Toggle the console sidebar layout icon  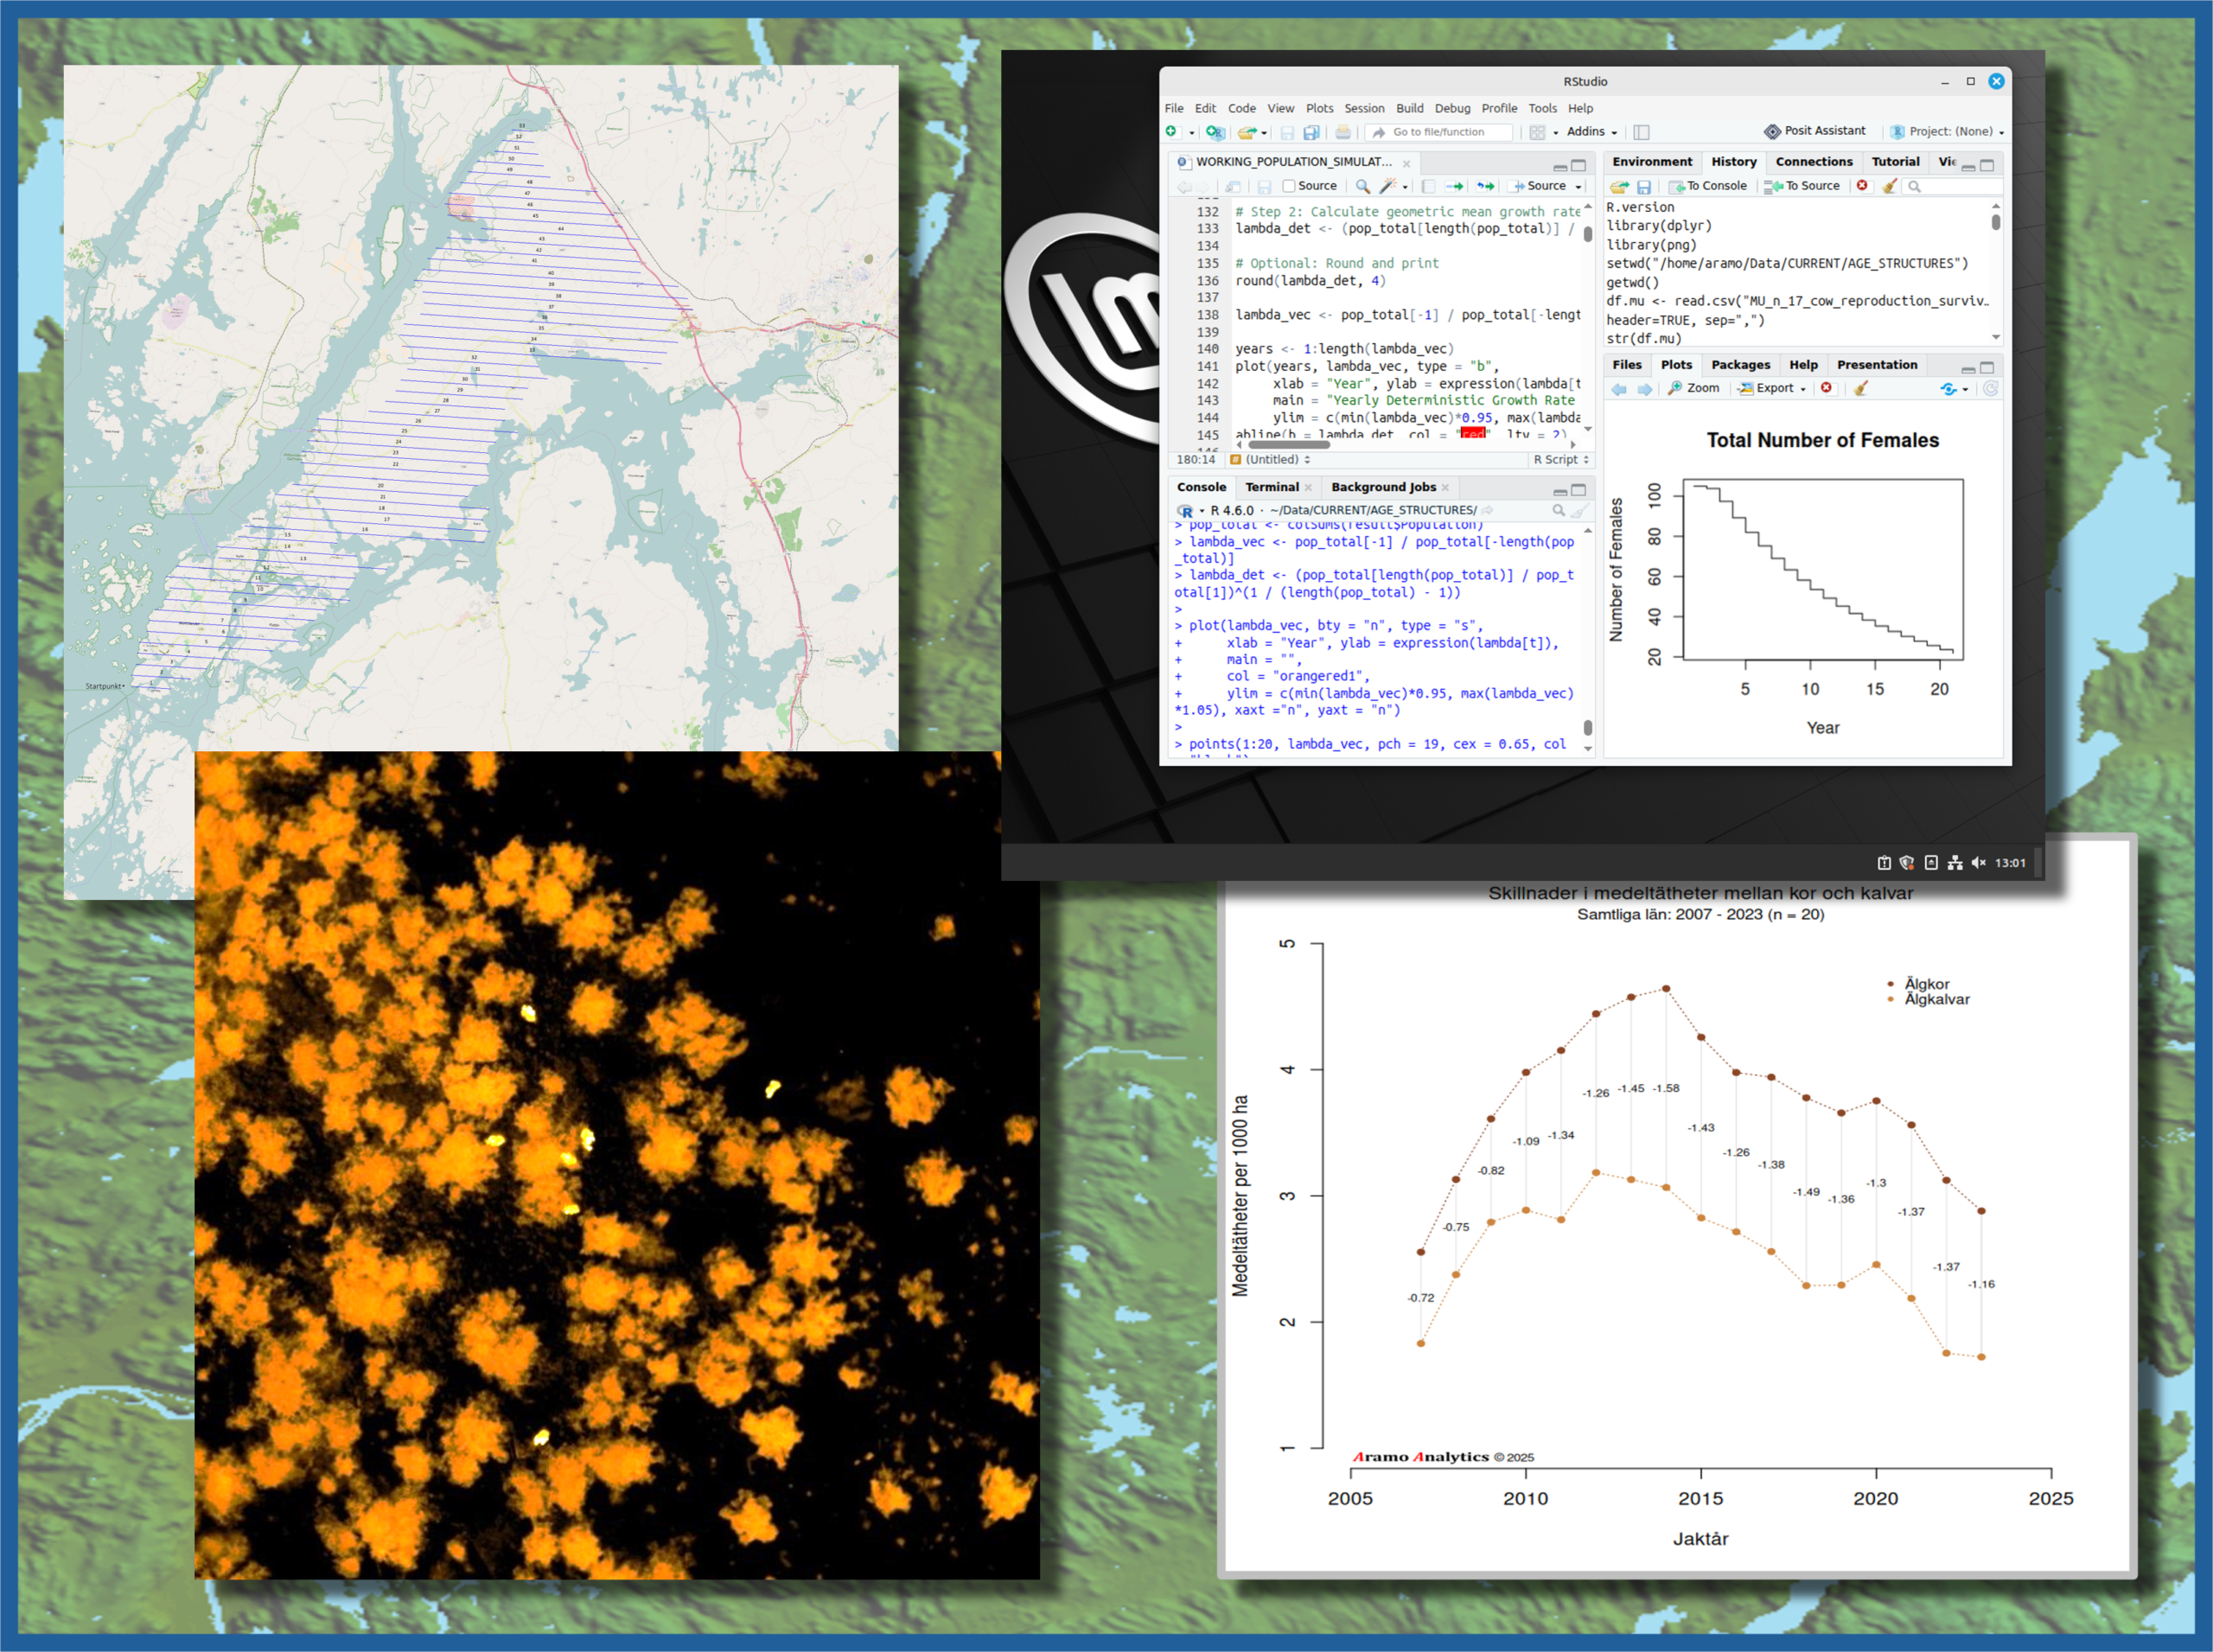coord(1641,132)
